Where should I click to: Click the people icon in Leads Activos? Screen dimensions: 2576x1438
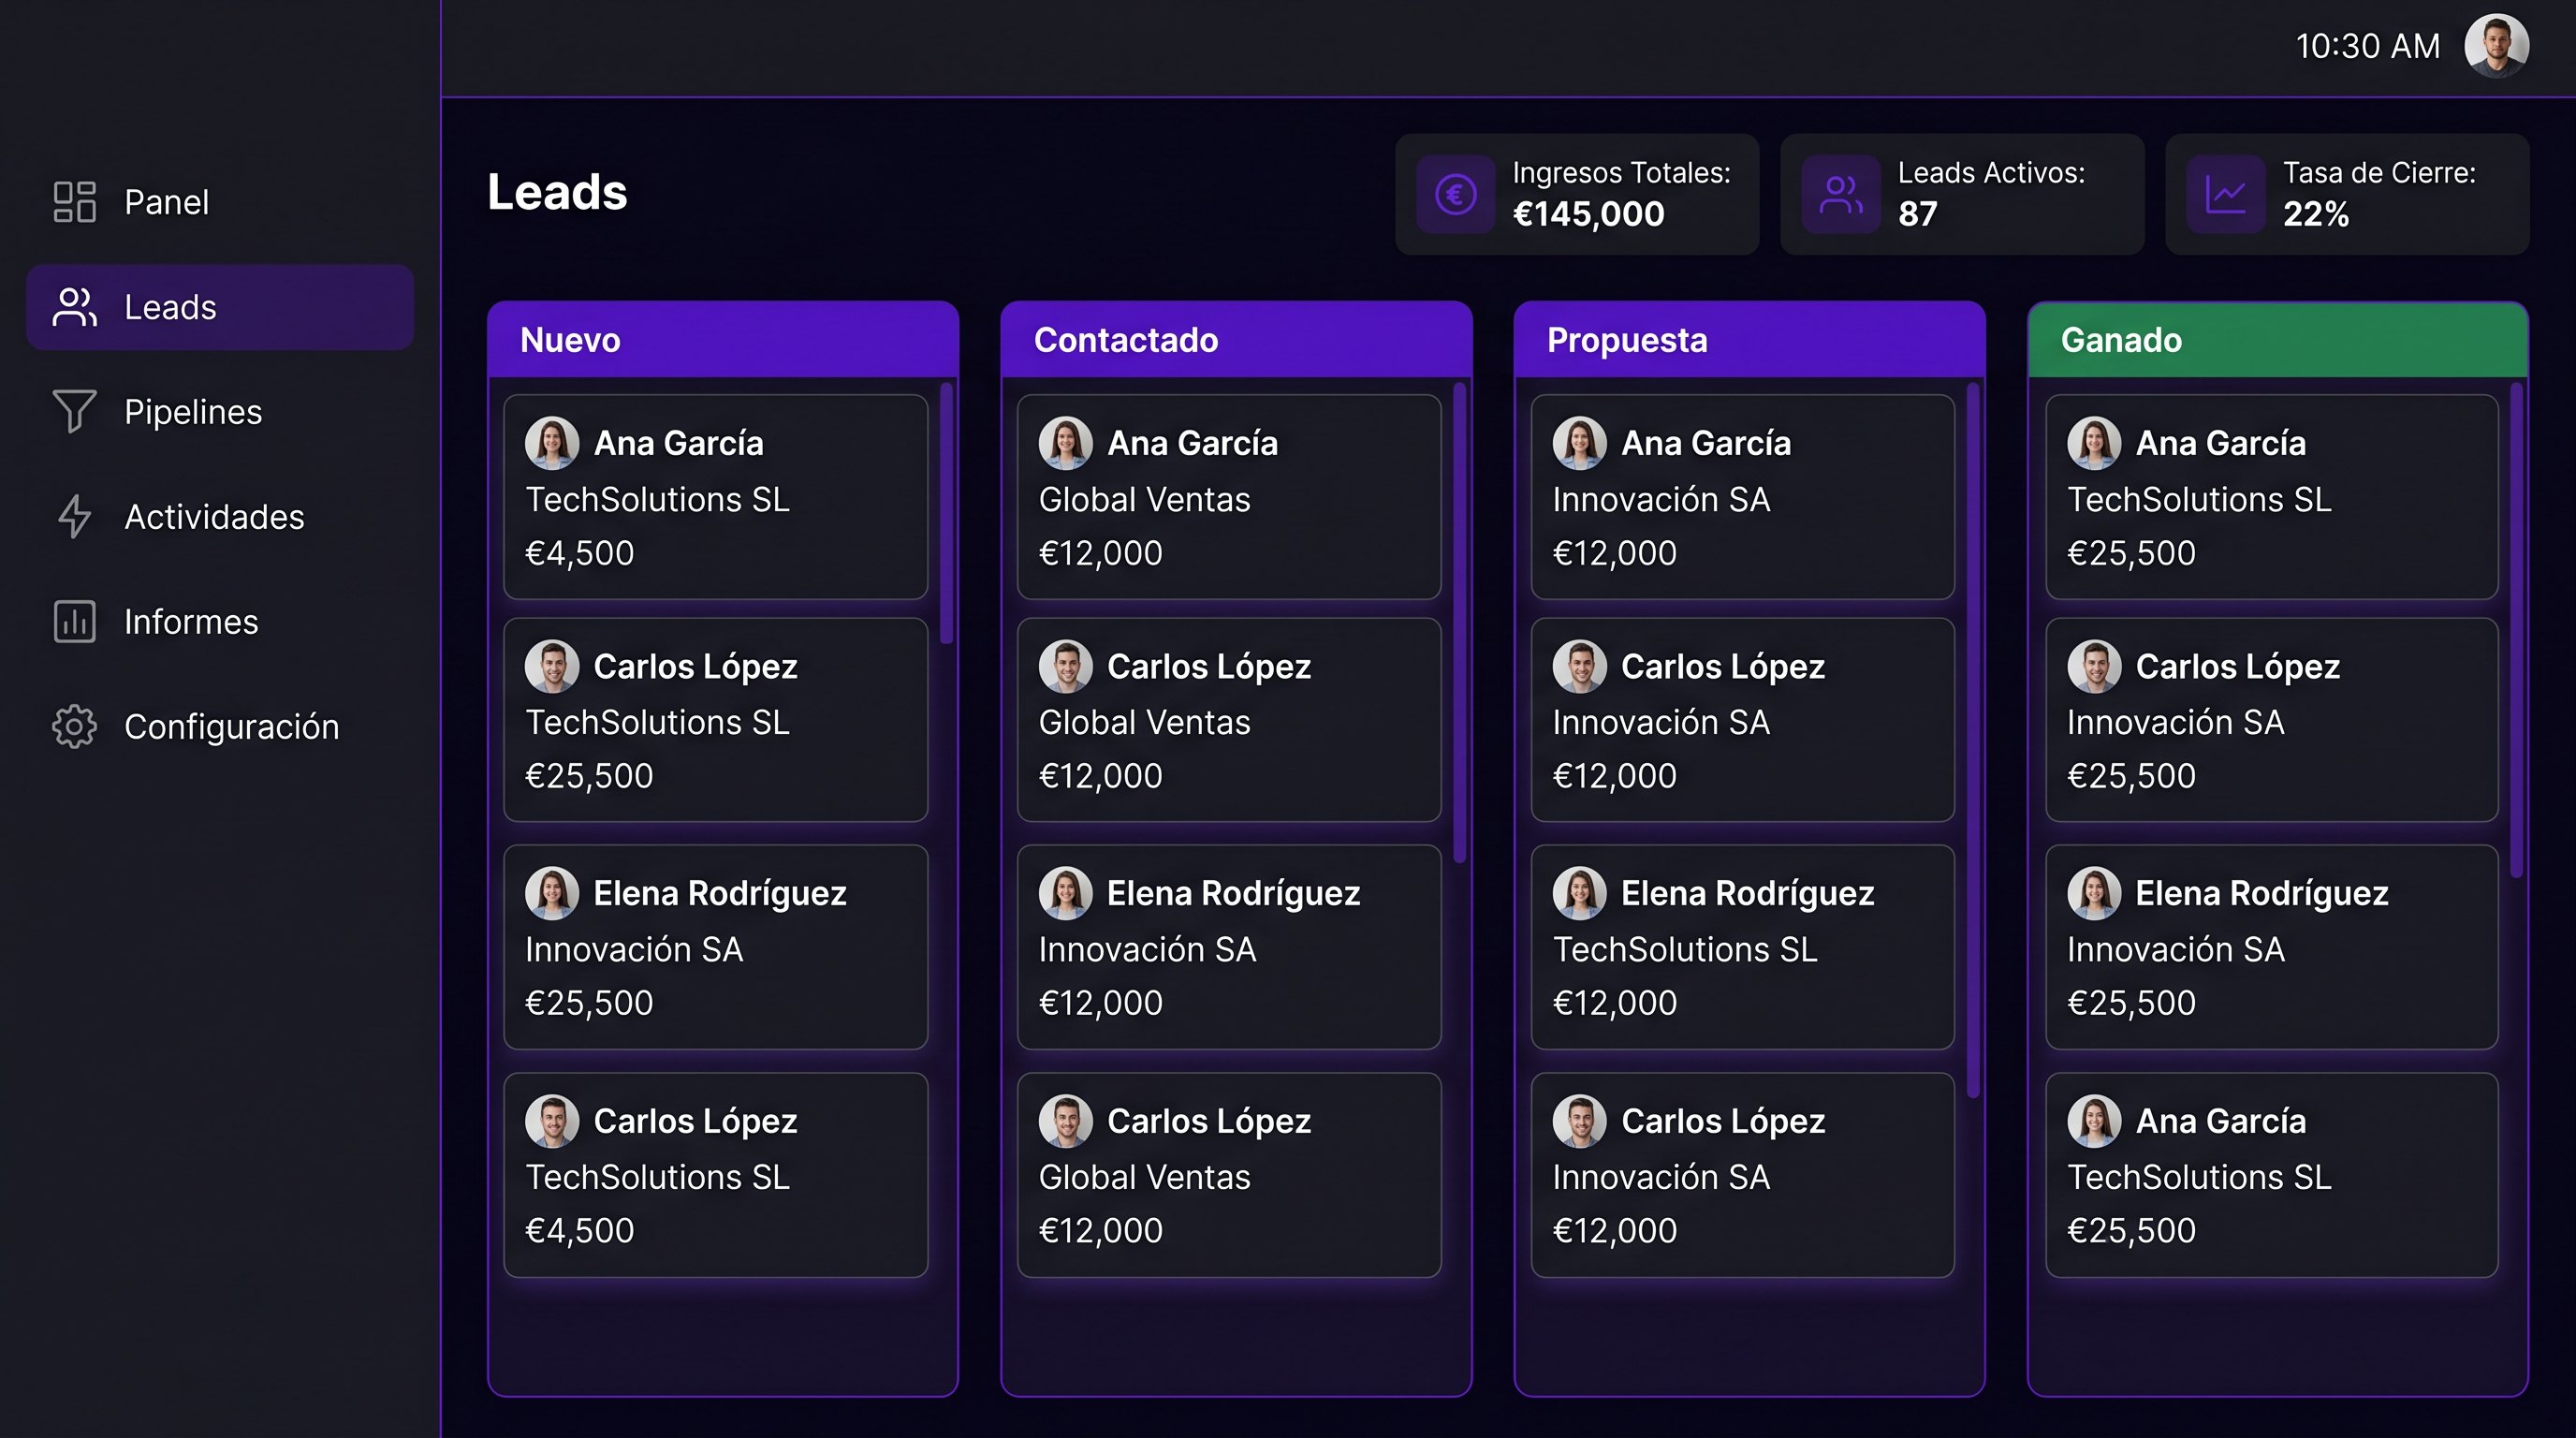[1841, 194]
